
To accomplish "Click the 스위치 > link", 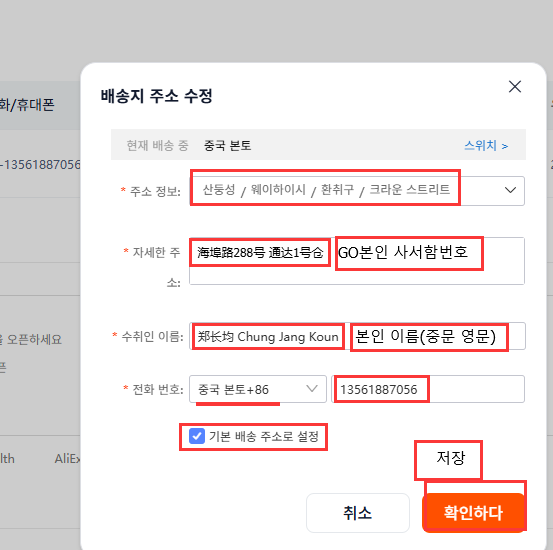I will tap(486, 145).
